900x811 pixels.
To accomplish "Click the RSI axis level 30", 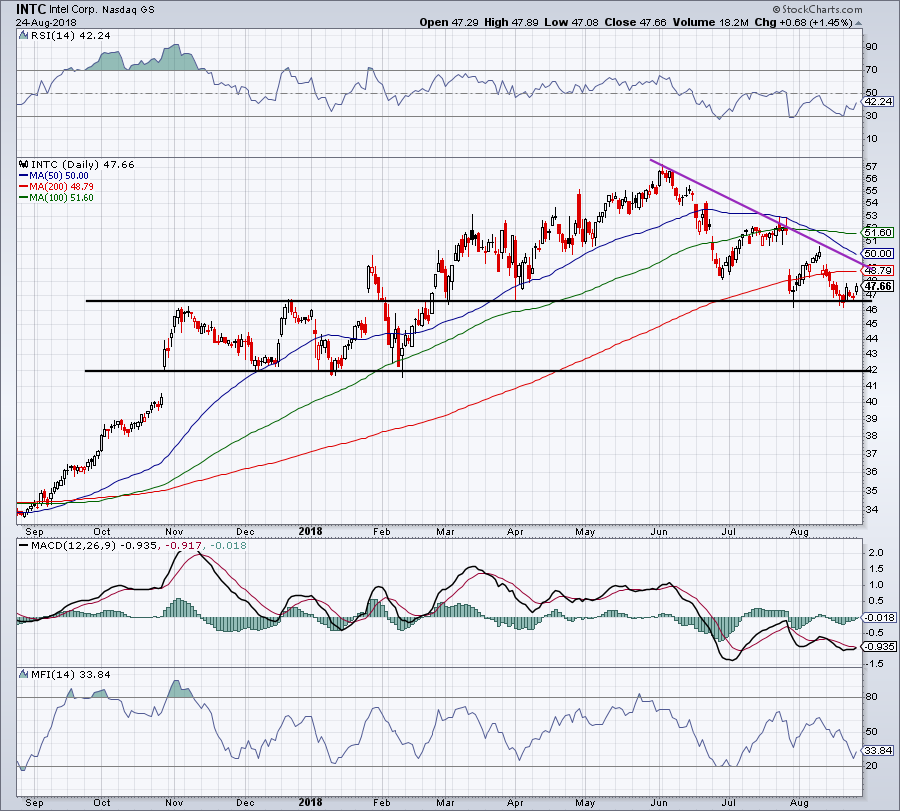I will pyautogui.click(x=871, y=116).
